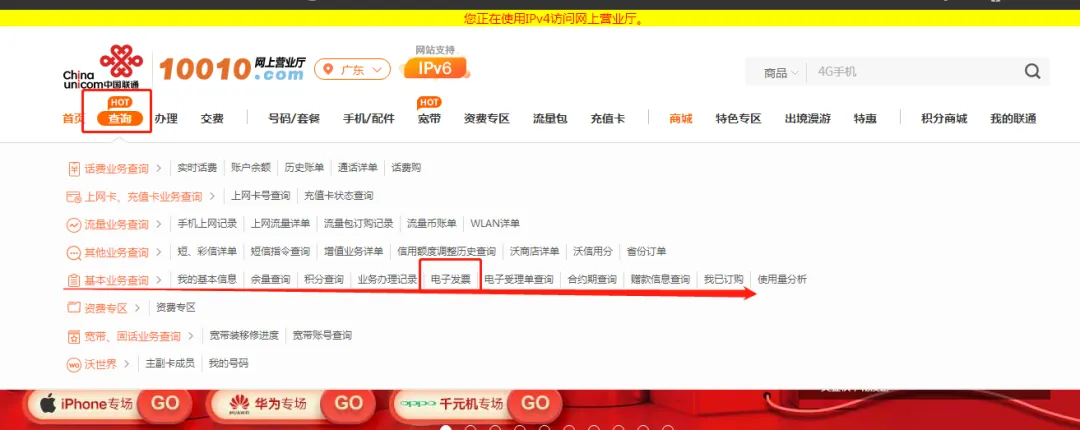Select the 查询 navigation tab

click(120, 119)
